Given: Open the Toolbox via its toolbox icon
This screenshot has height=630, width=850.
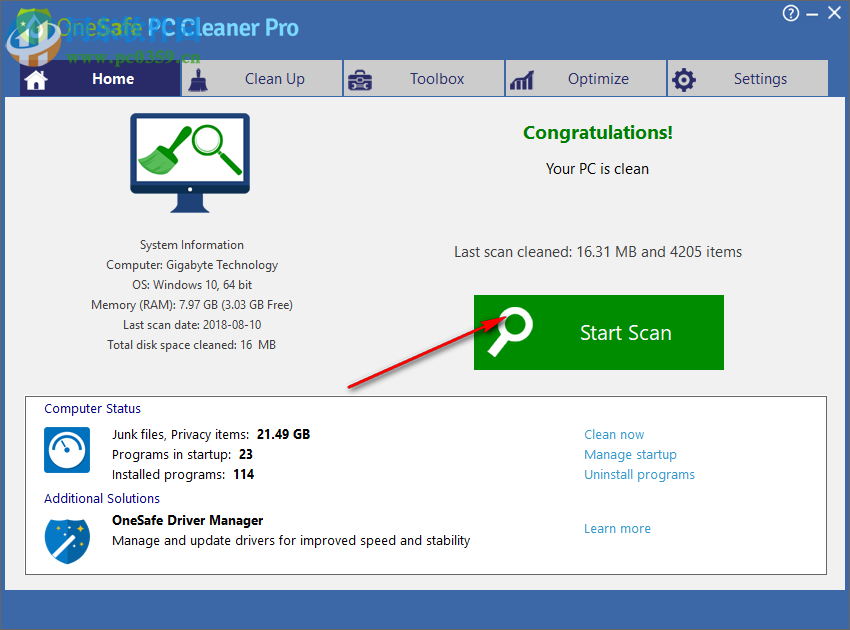Looking at the screenshot, I should (361, 78).
